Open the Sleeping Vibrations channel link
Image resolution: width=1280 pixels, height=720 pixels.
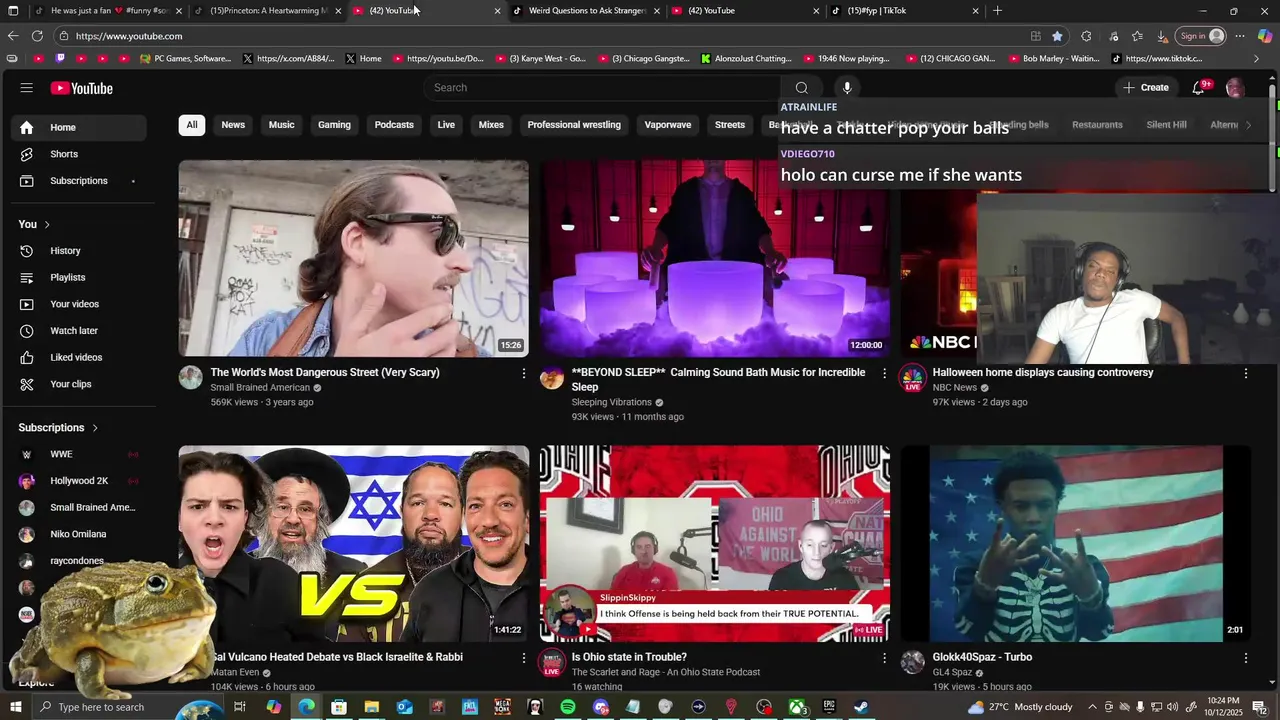(611, 403)
